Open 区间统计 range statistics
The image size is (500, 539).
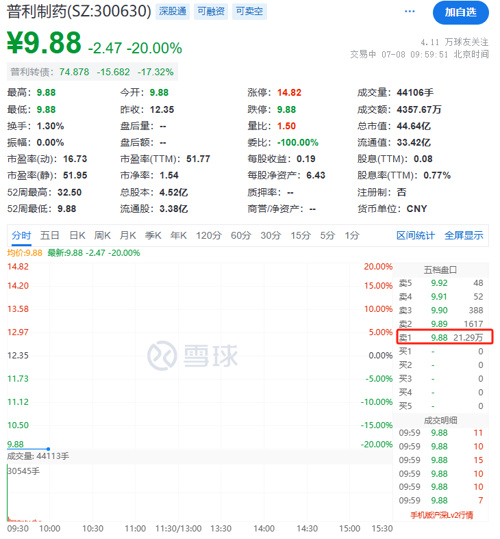click(415, 236)
